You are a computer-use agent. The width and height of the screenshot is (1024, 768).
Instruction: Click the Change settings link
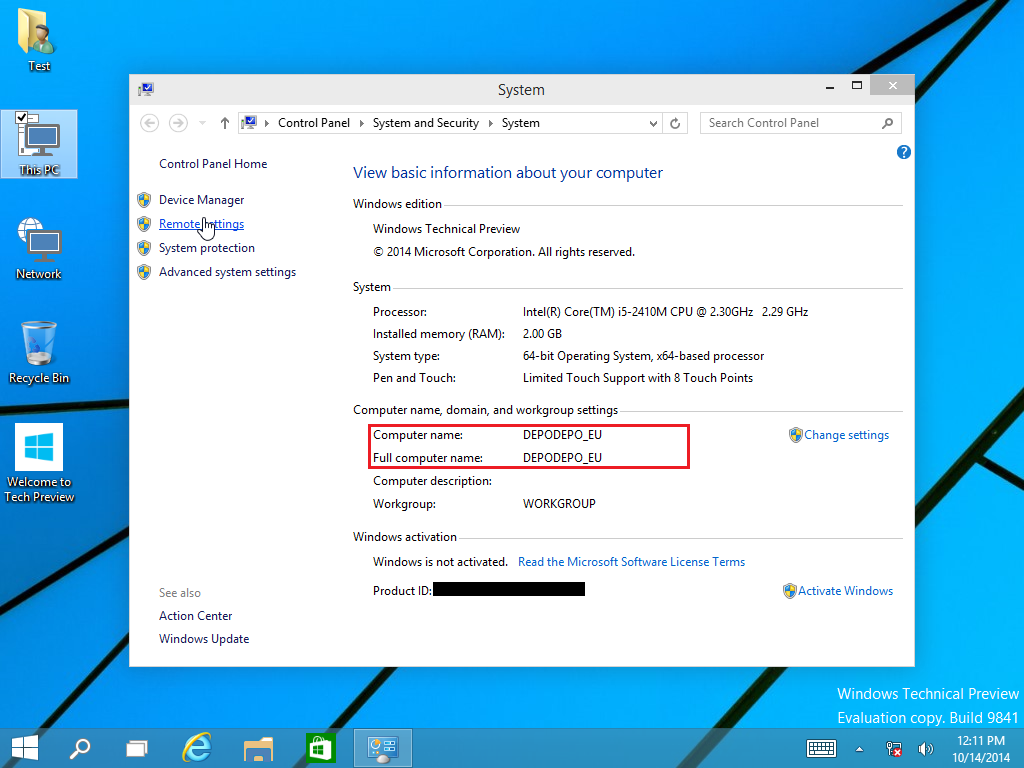[x=846, y=435]
